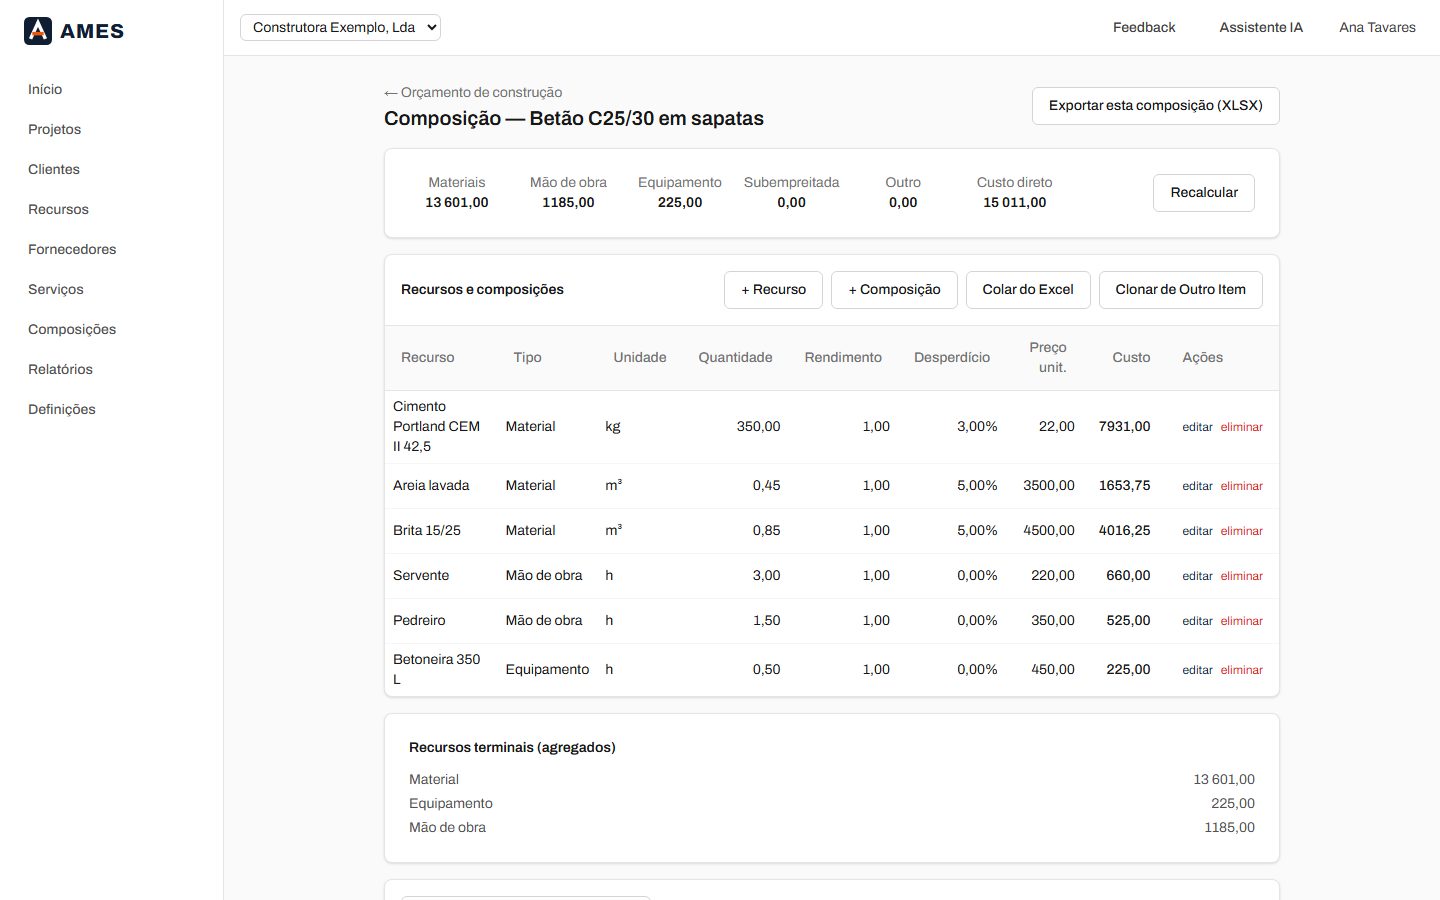Eliminate the Pedreiro row
This screenshot has height=900, width=1440.
[x=1241, y=621]
